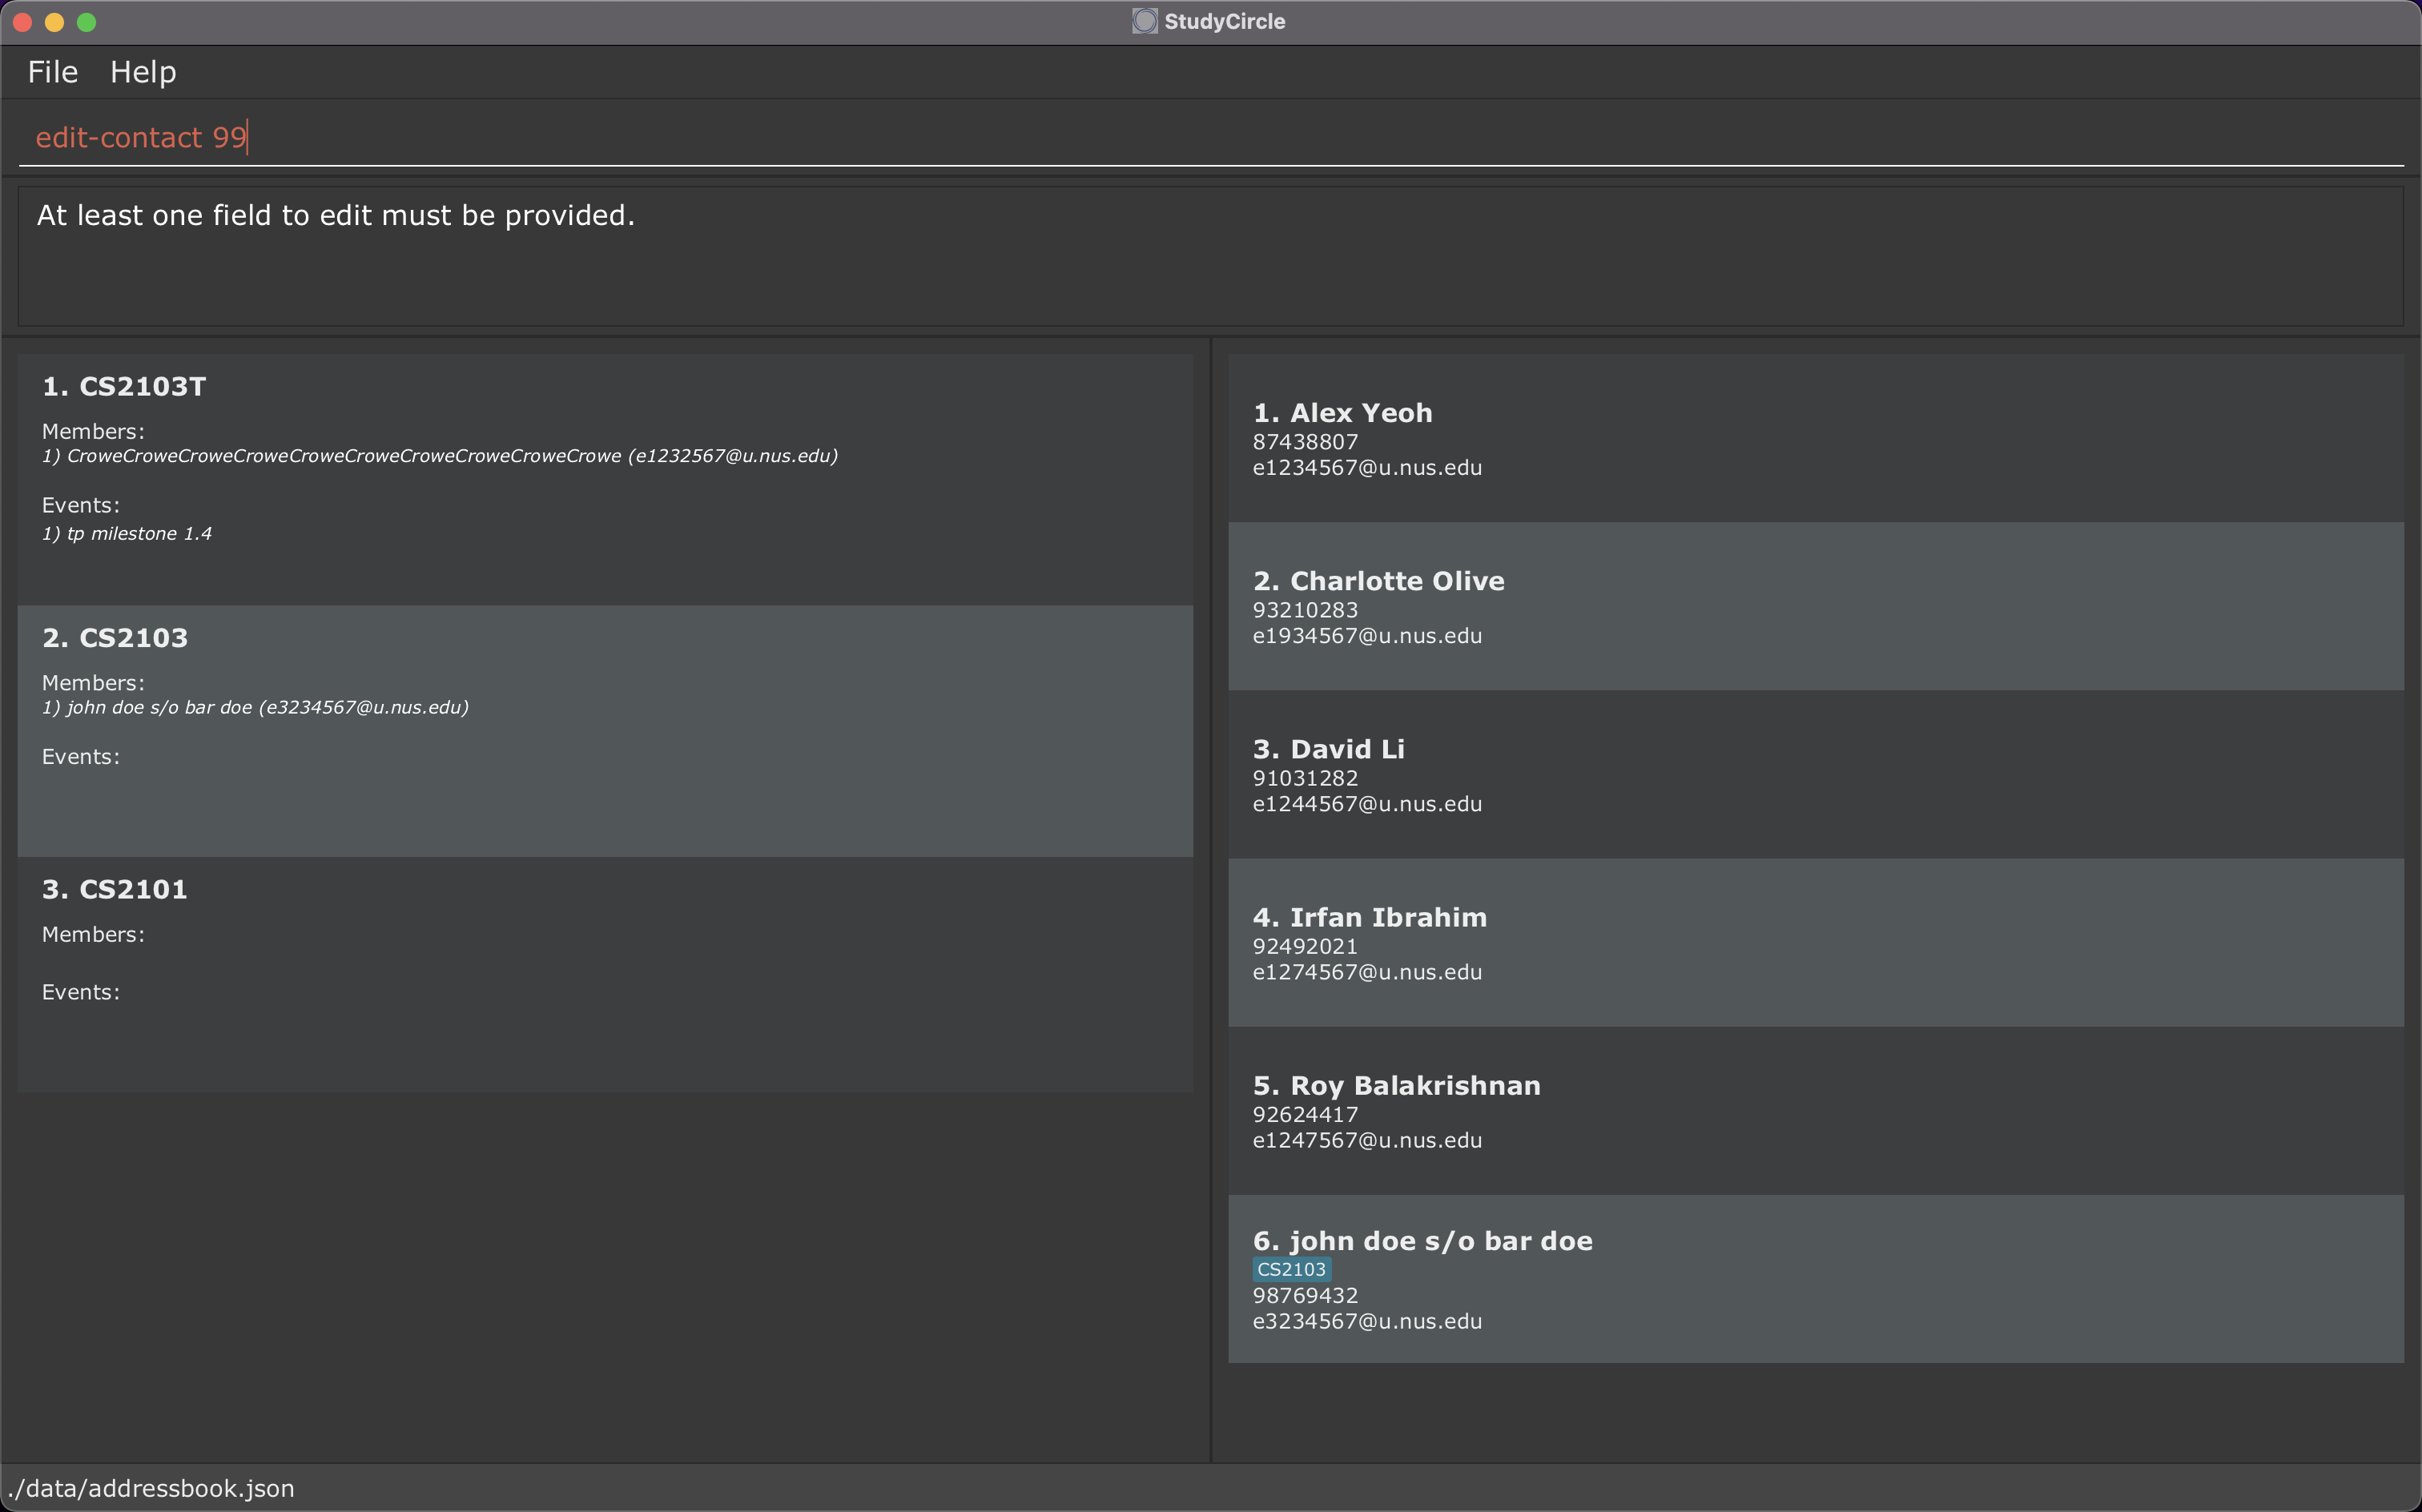The image size is (2422, 1512).
Task: Click john doe member entry in CS2103
Action: 255,708
